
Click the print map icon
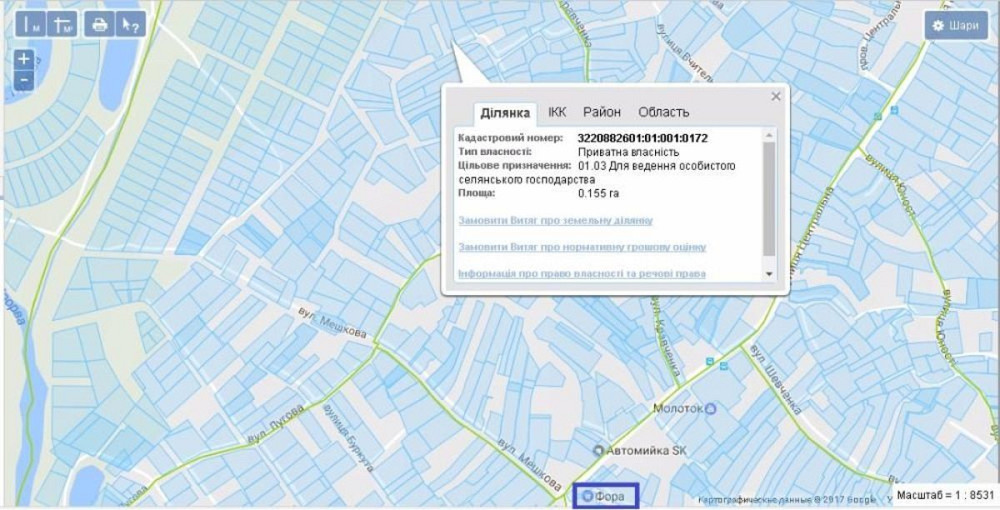99,24
